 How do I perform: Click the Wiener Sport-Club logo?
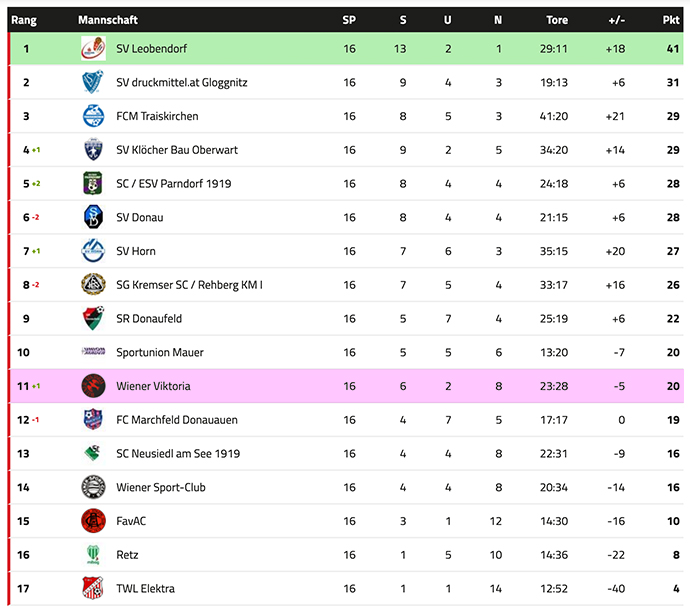[x=93, y=487]
